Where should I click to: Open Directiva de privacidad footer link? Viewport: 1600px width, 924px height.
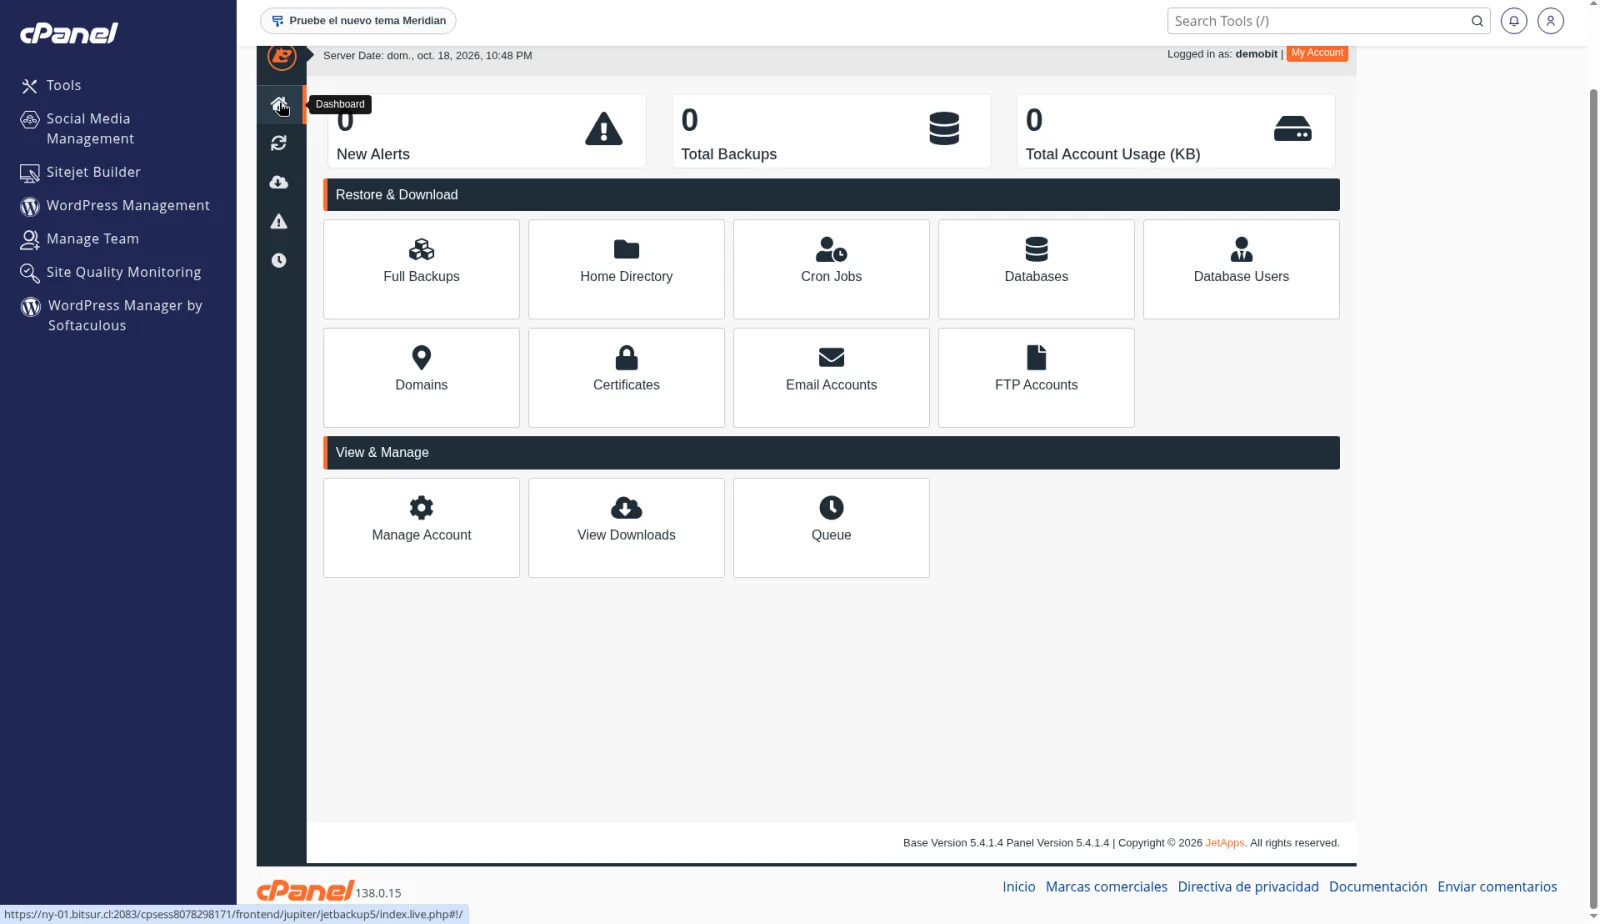[1248, 887]
